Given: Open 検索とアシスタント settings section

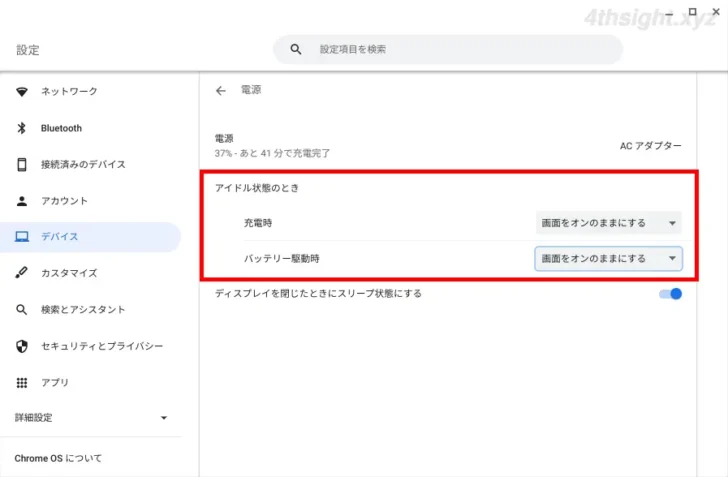Looking at the screenshot, I should pos(91,309).
